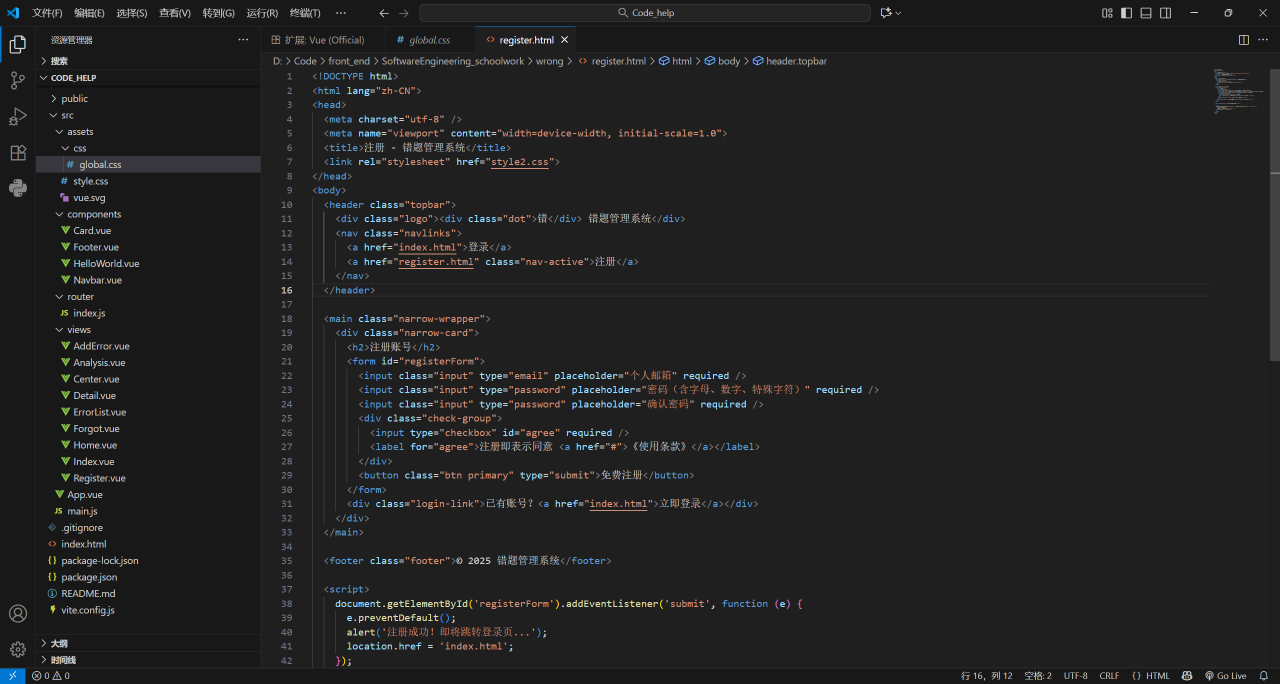Image resolution: width=1280 pixels, height=684 pixels.
Task: Toggle the bottom panel
Action: tap(1145, 13)
